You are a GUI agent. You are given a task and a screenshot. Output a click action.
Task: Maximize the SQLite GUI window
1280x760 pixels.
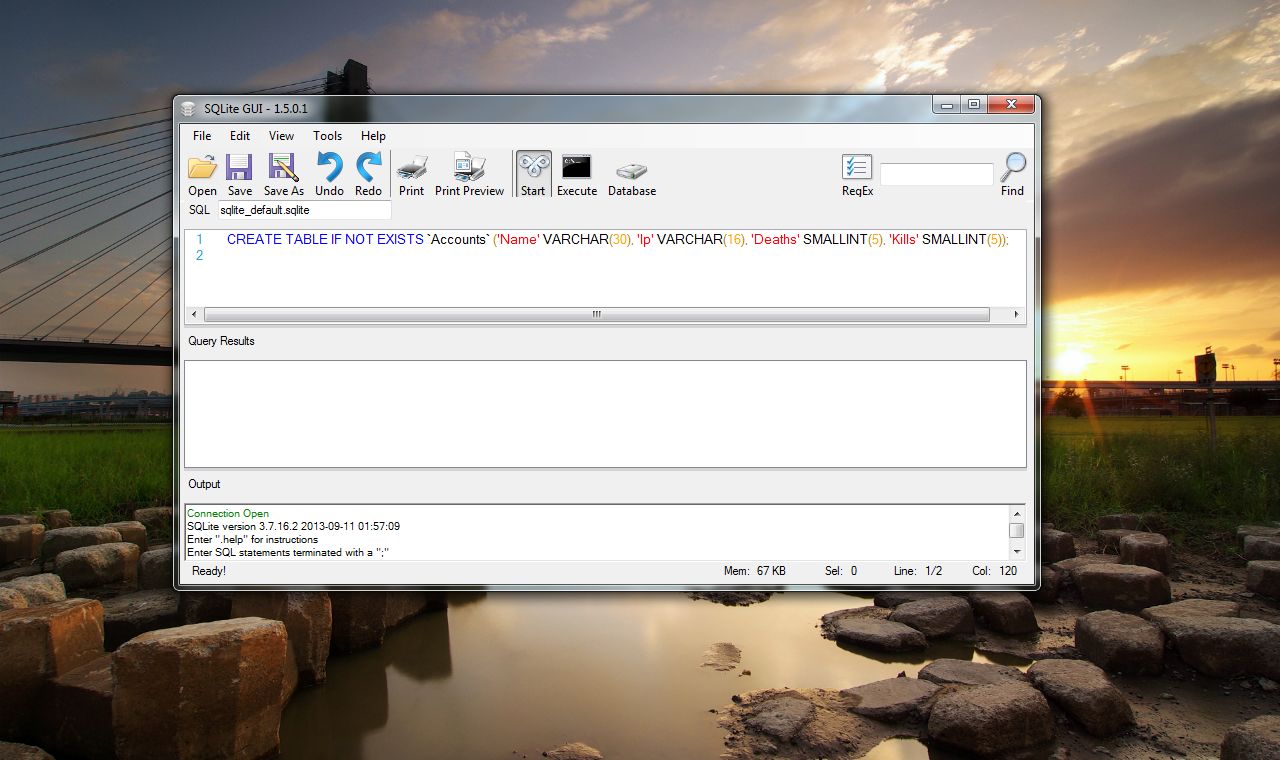973,104
